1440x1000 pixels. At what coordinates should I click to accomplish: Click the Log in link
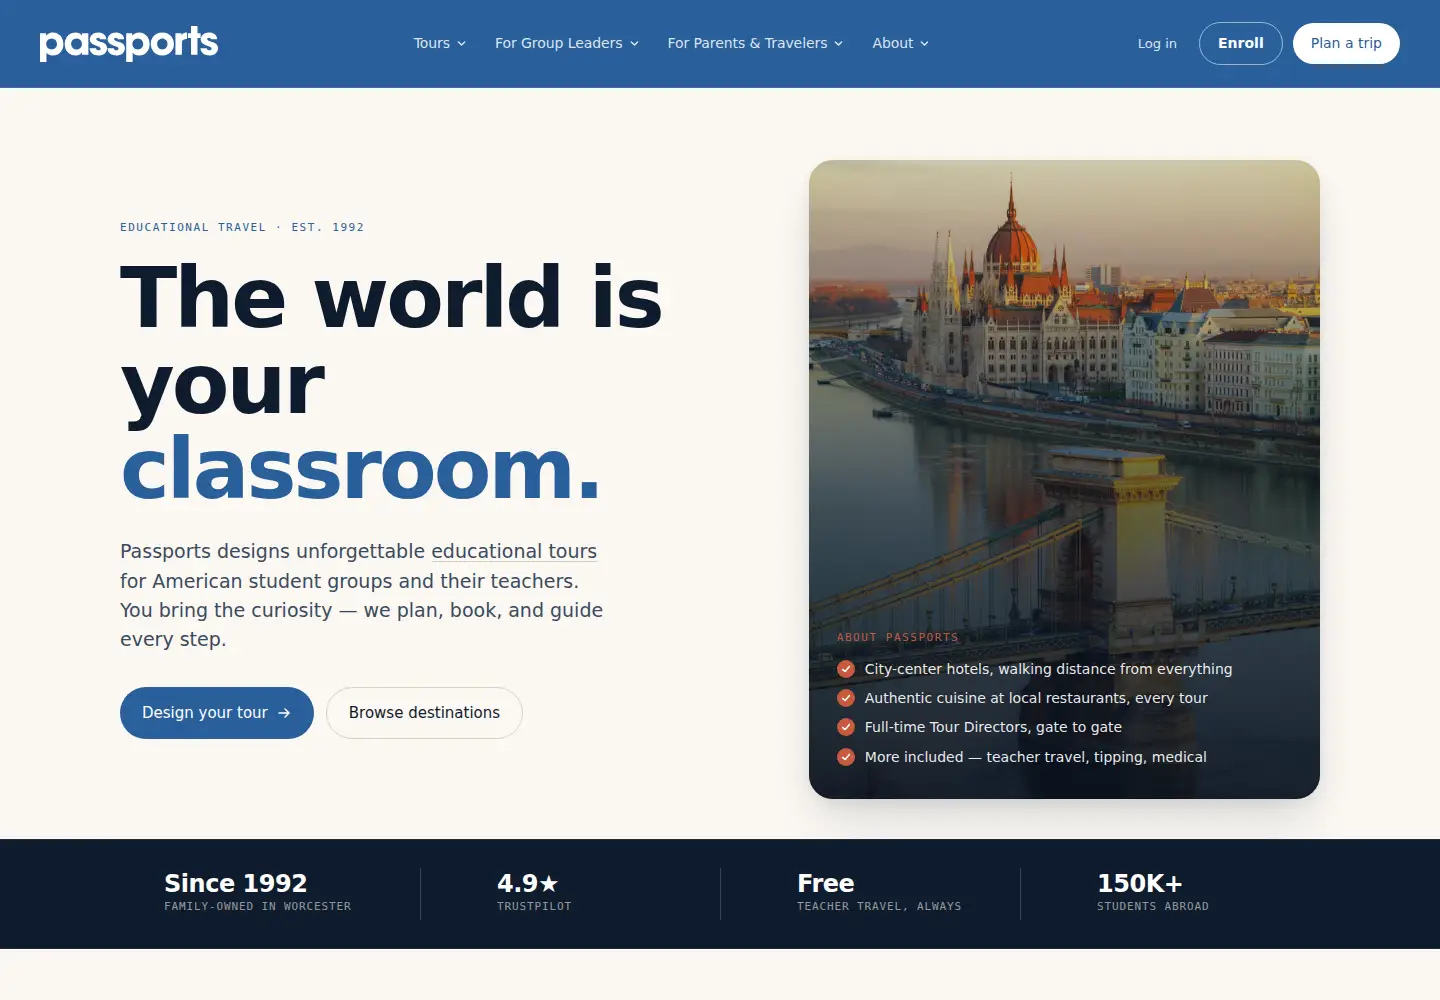[x=1157, y=43]
